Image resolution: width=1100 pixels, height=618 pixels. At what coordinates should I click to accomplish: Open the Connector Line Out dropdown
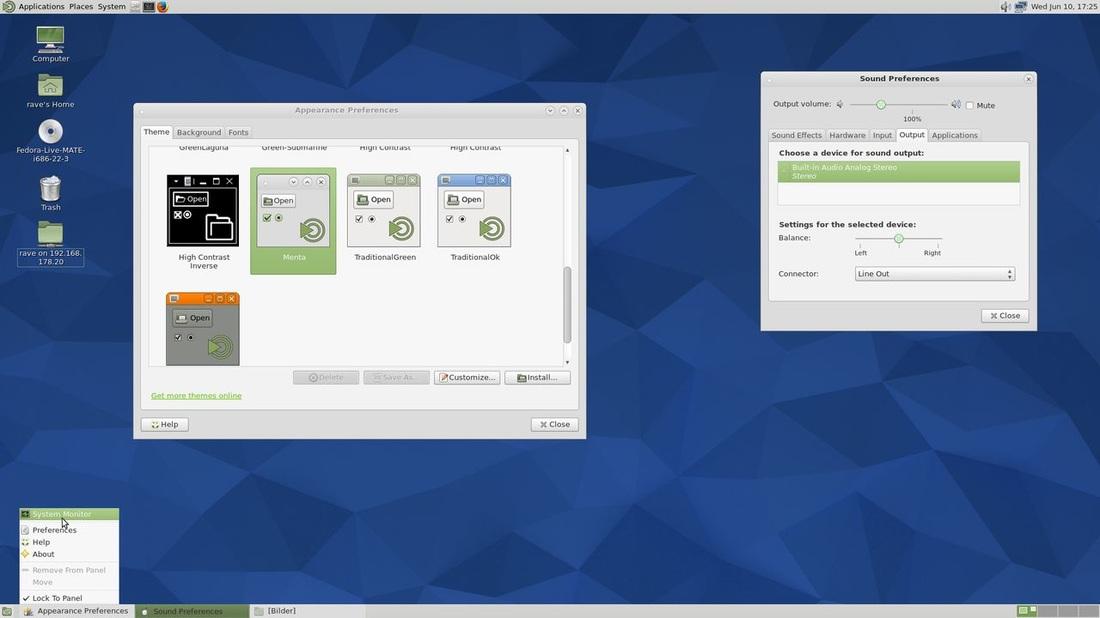pos(935,274)
